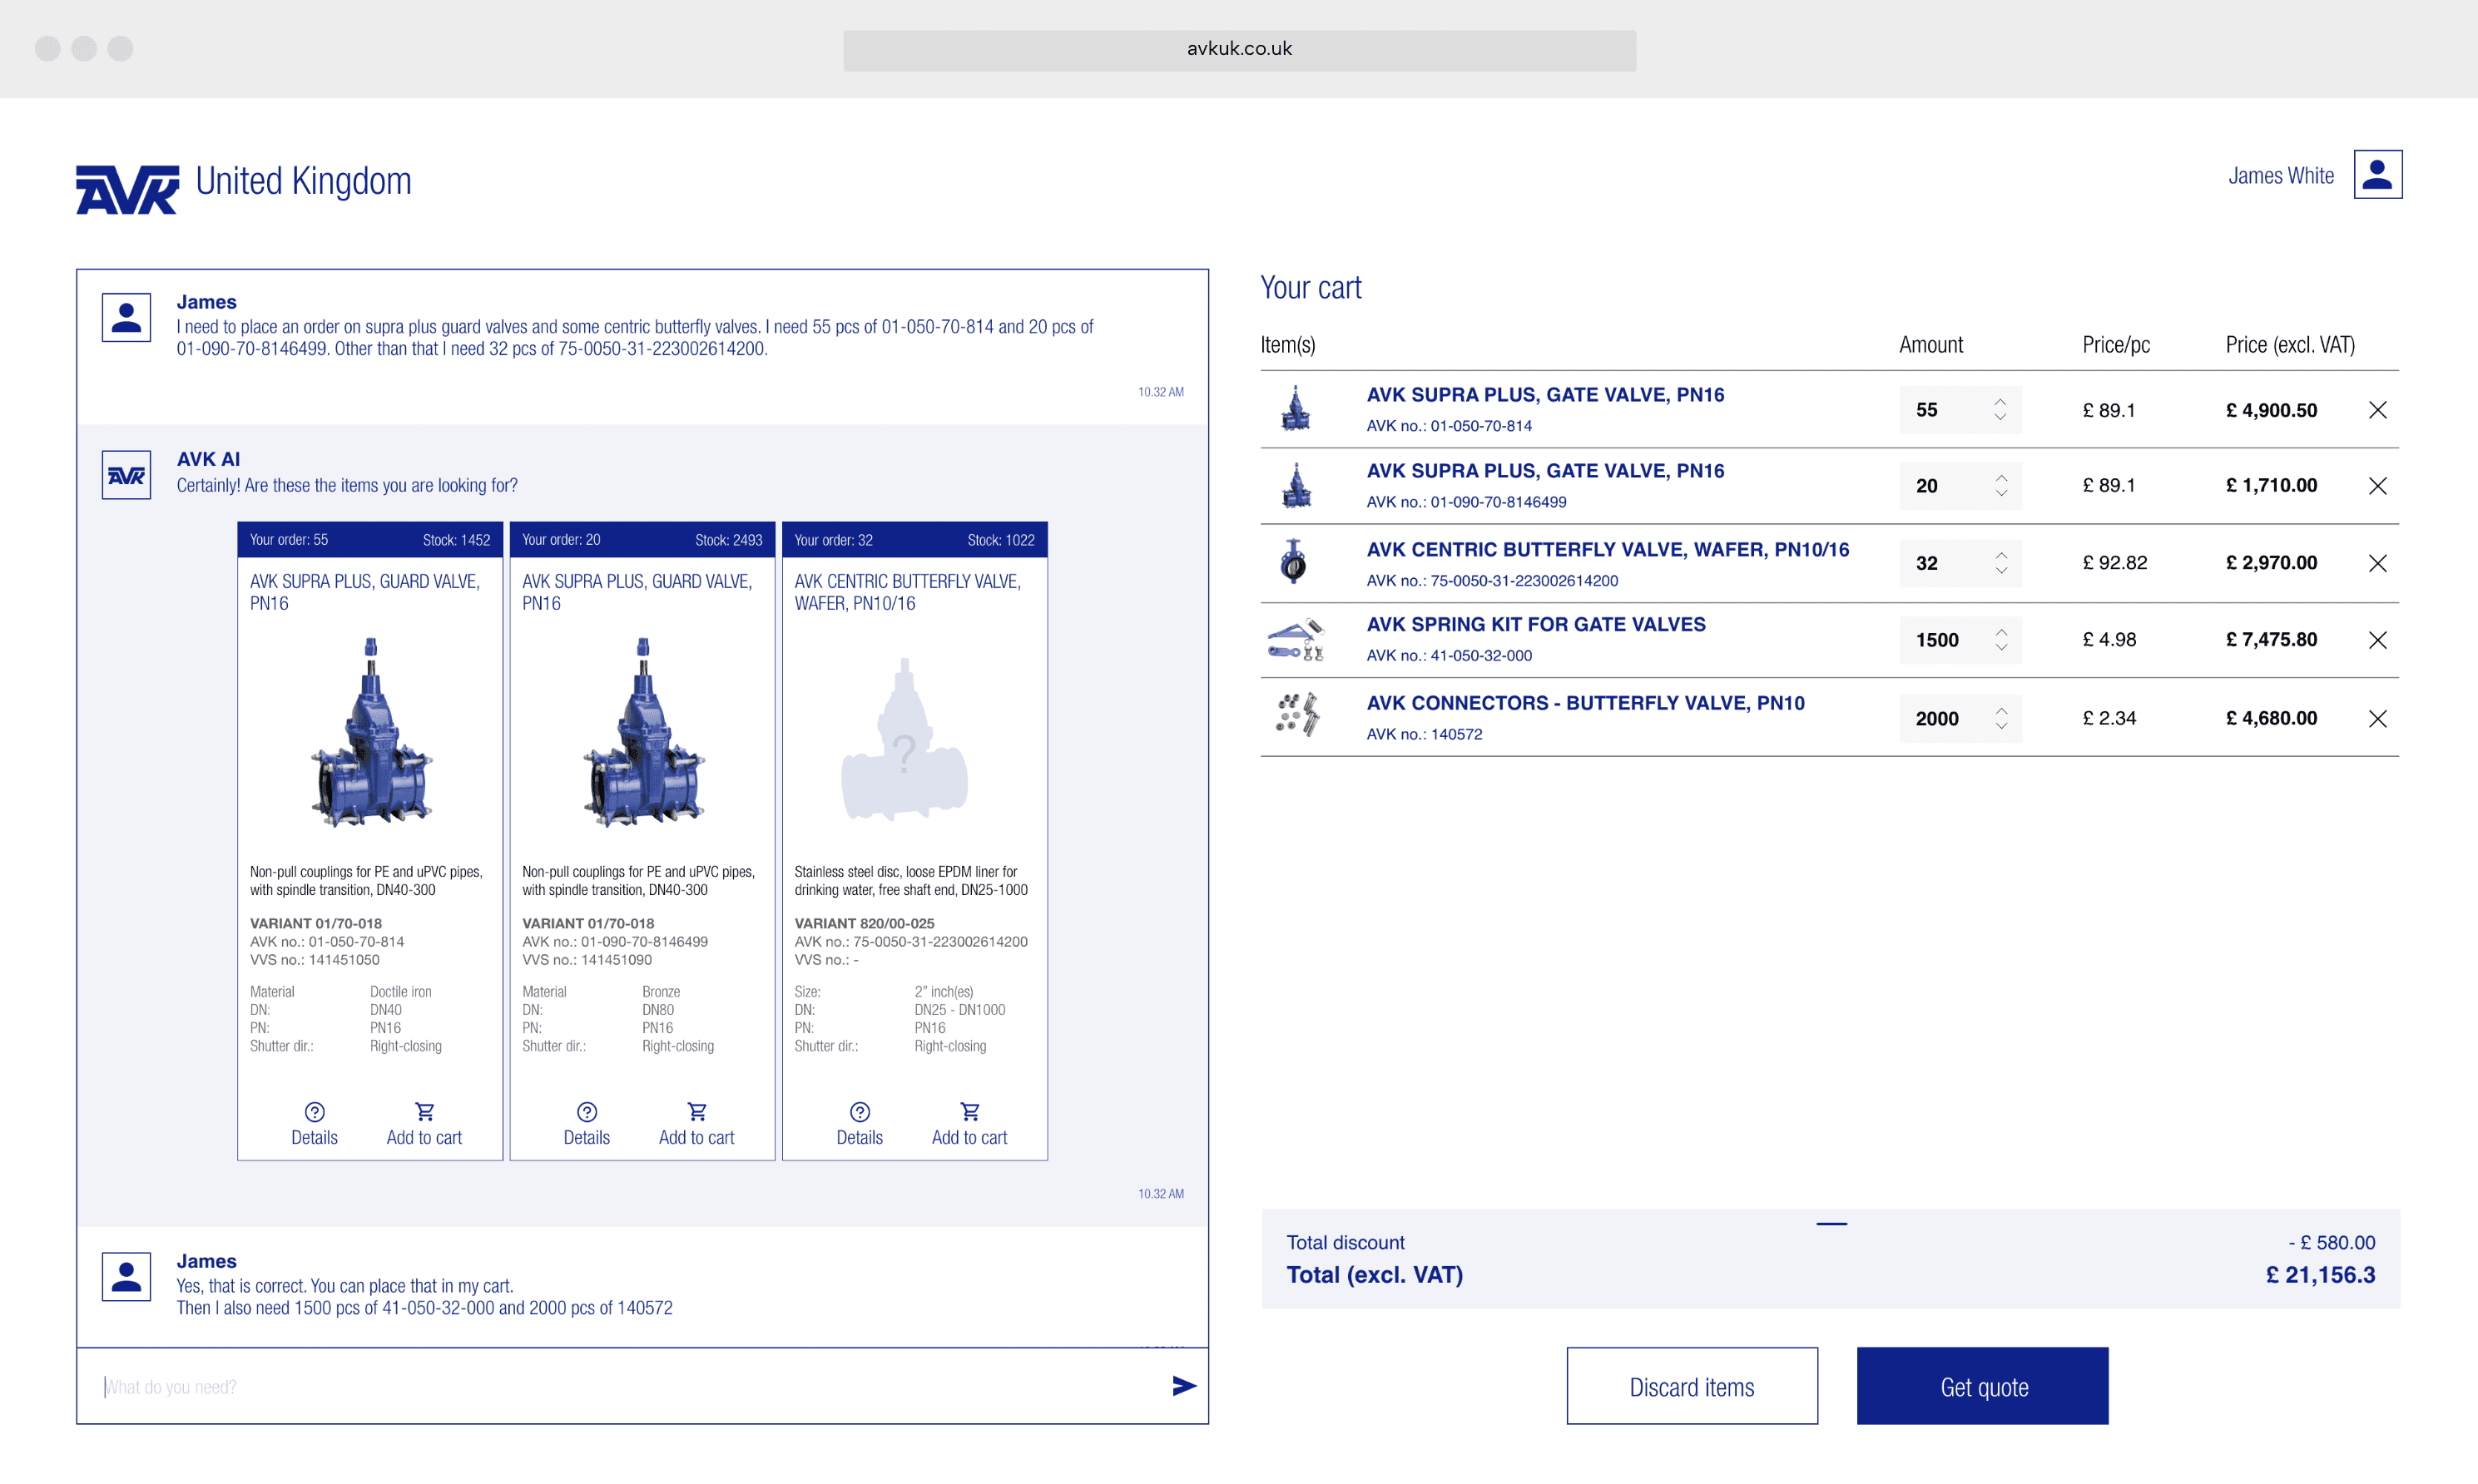Open the James White profile icon
This screenshot has height=1484, width=2478.
point(2377,175)
